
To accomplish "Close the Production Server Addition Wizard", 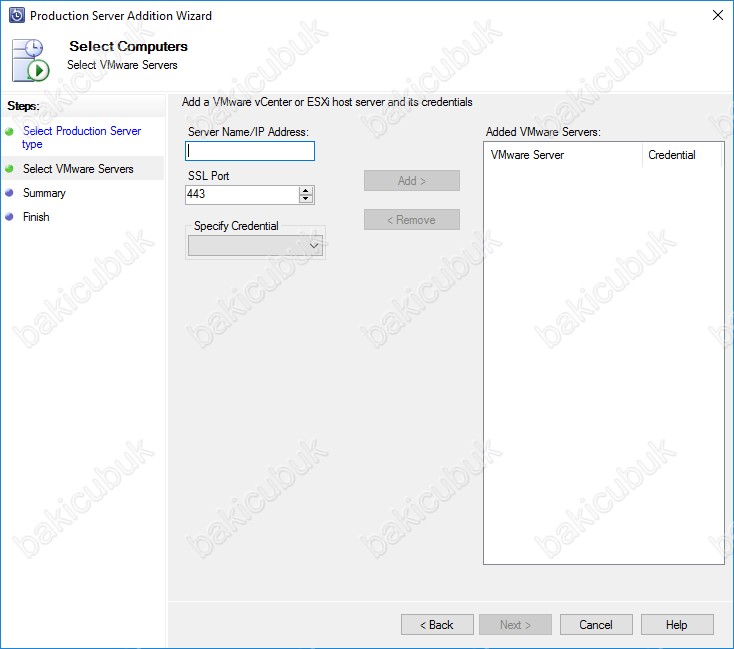I will point(717,15).
